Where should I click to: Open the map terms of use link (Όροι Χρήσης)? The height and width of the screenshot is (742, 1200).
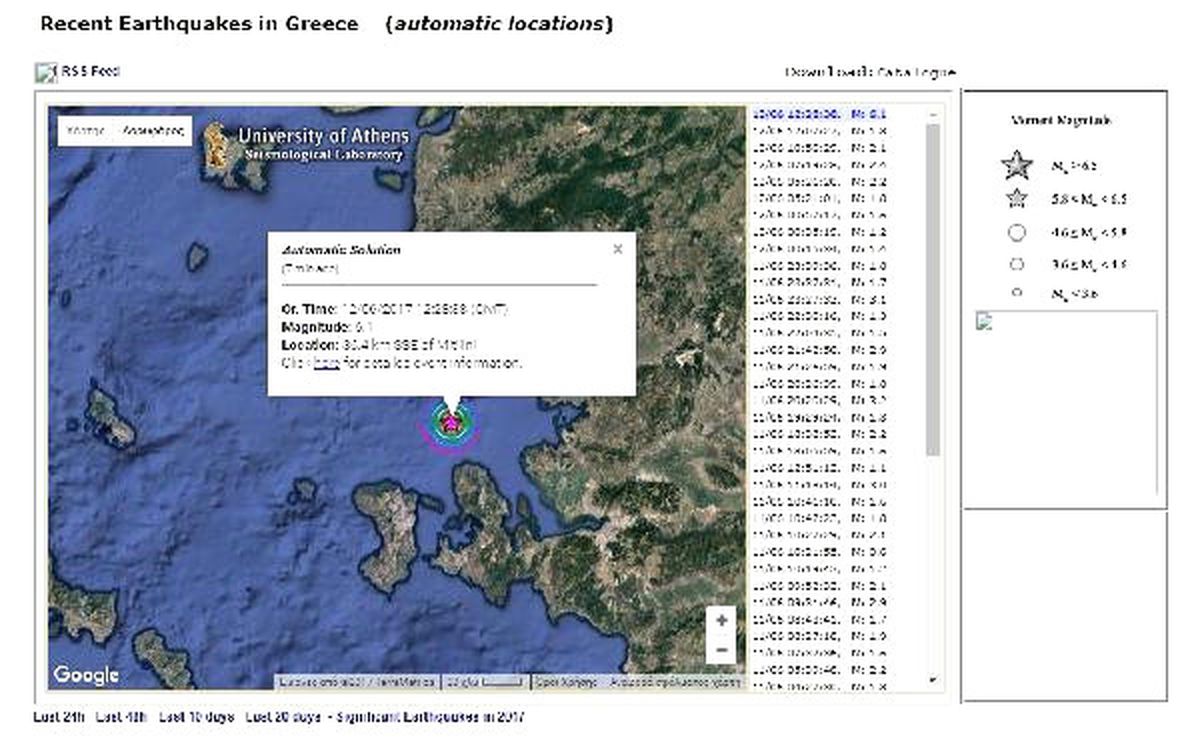click(x=565, y=682)
